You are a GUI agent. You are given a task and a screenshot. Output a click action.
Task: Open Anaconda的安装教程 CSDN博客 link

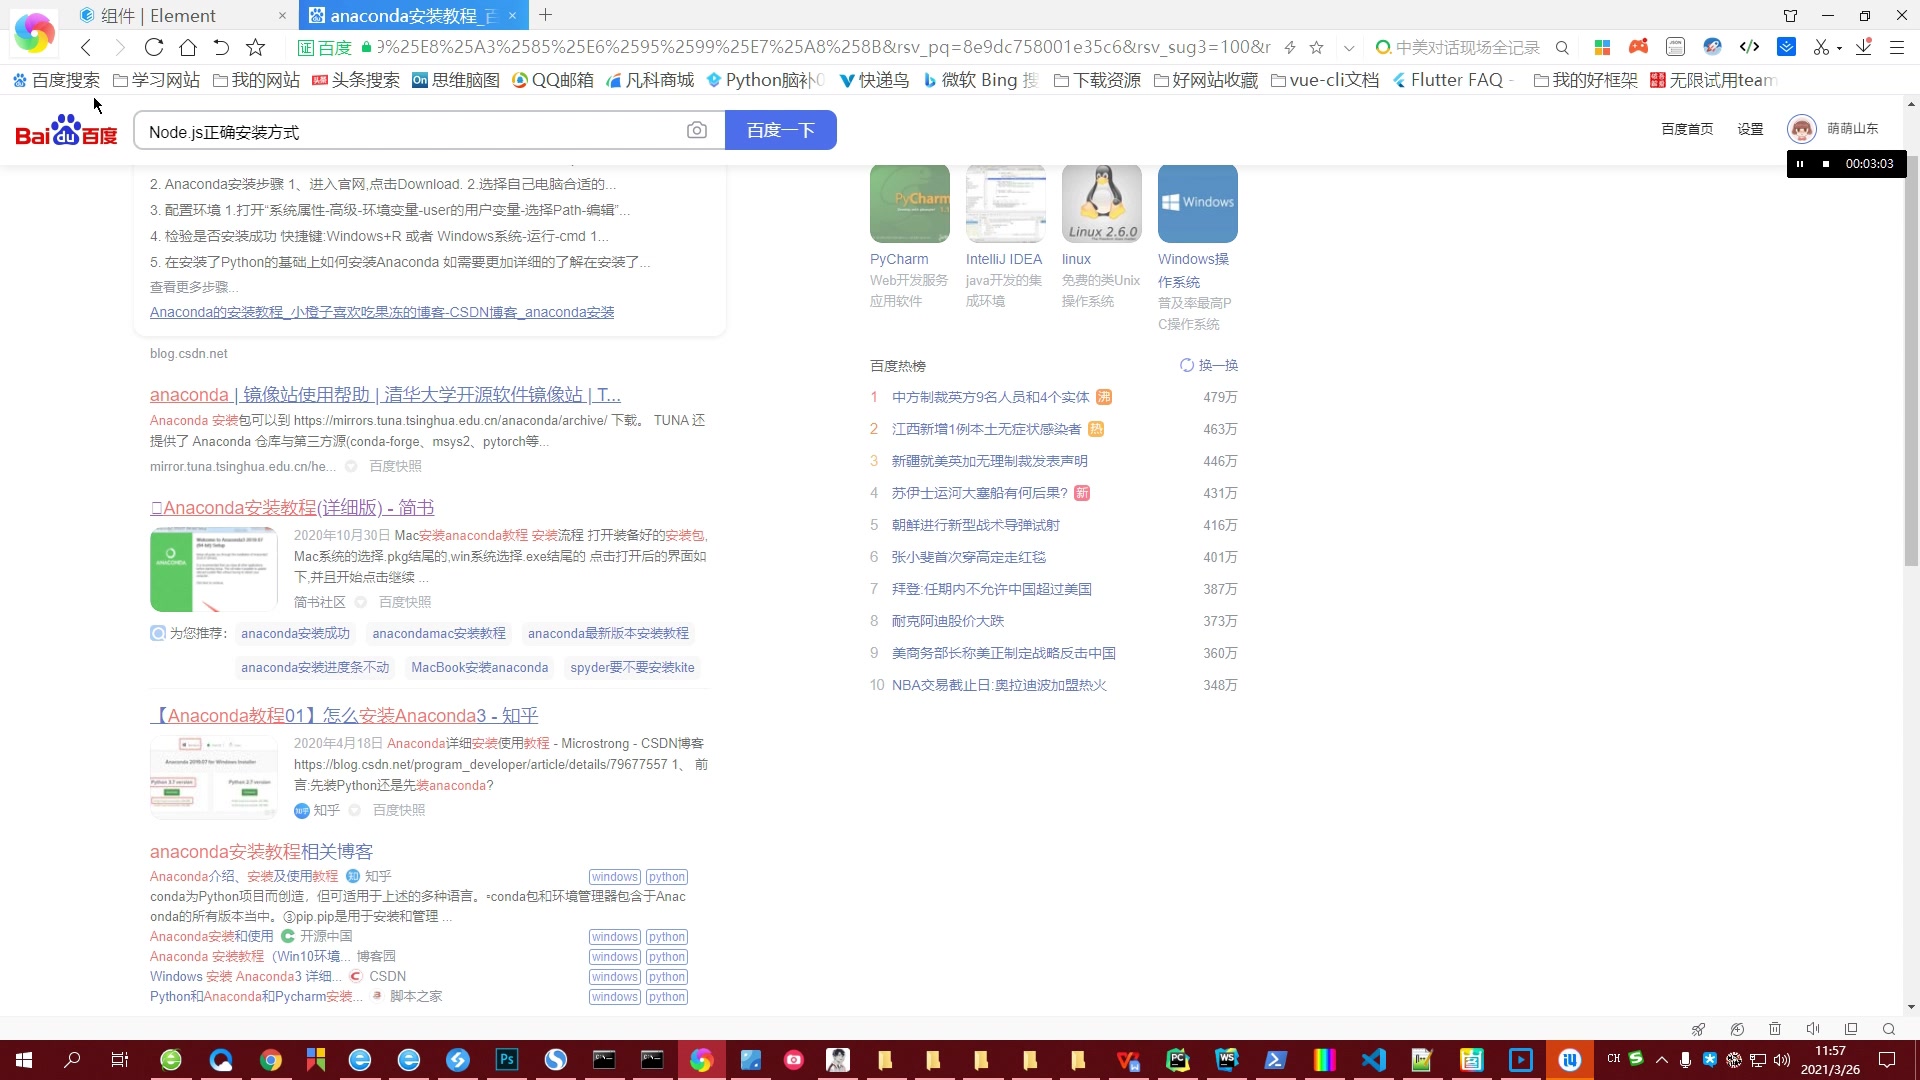click(382, 312)
